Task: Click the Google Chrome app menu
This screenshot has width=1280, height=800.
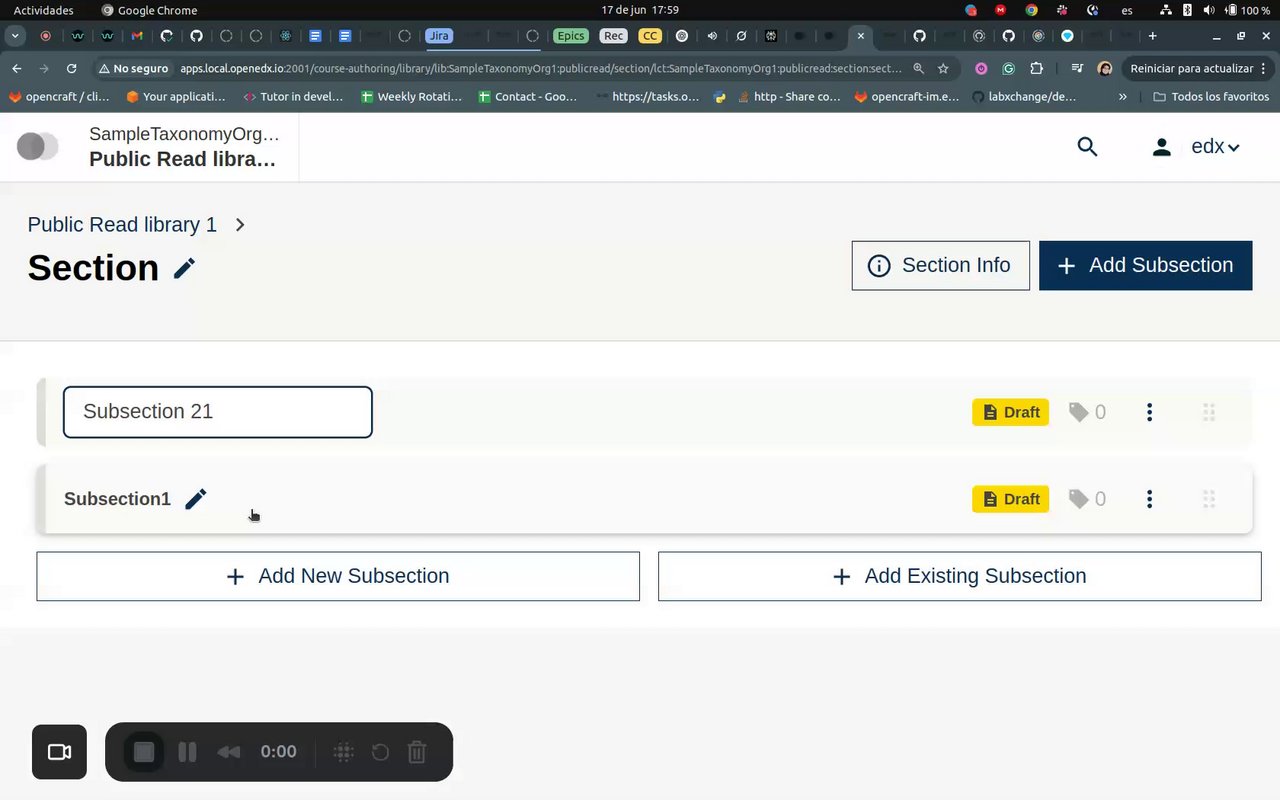Action: [149, 10]
